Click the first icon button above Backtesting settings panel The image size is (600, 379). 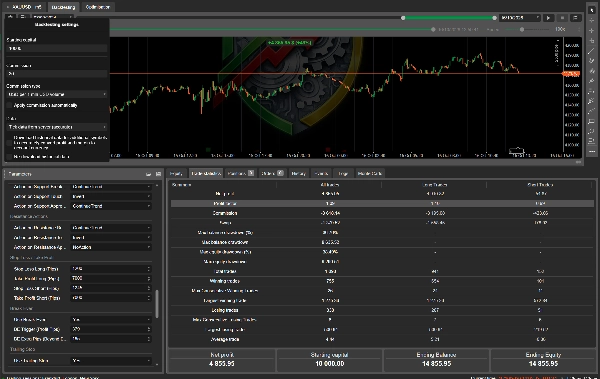(x=10, y=17)
